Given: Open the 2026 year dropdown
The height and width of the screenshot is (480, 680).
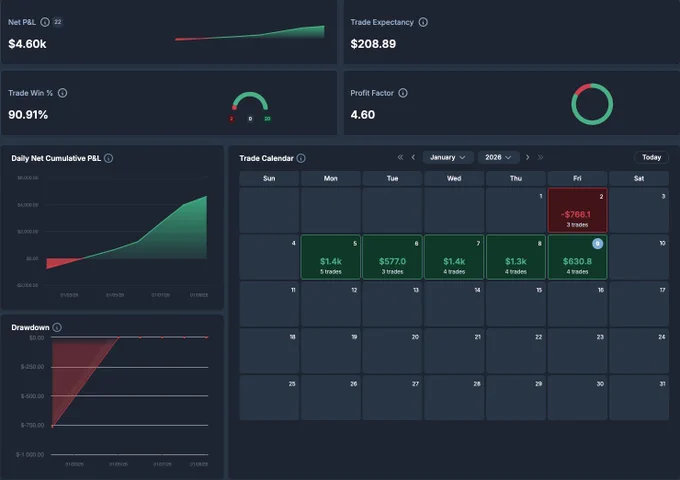Looking at the screenshot, I should (x=498, y=157).
